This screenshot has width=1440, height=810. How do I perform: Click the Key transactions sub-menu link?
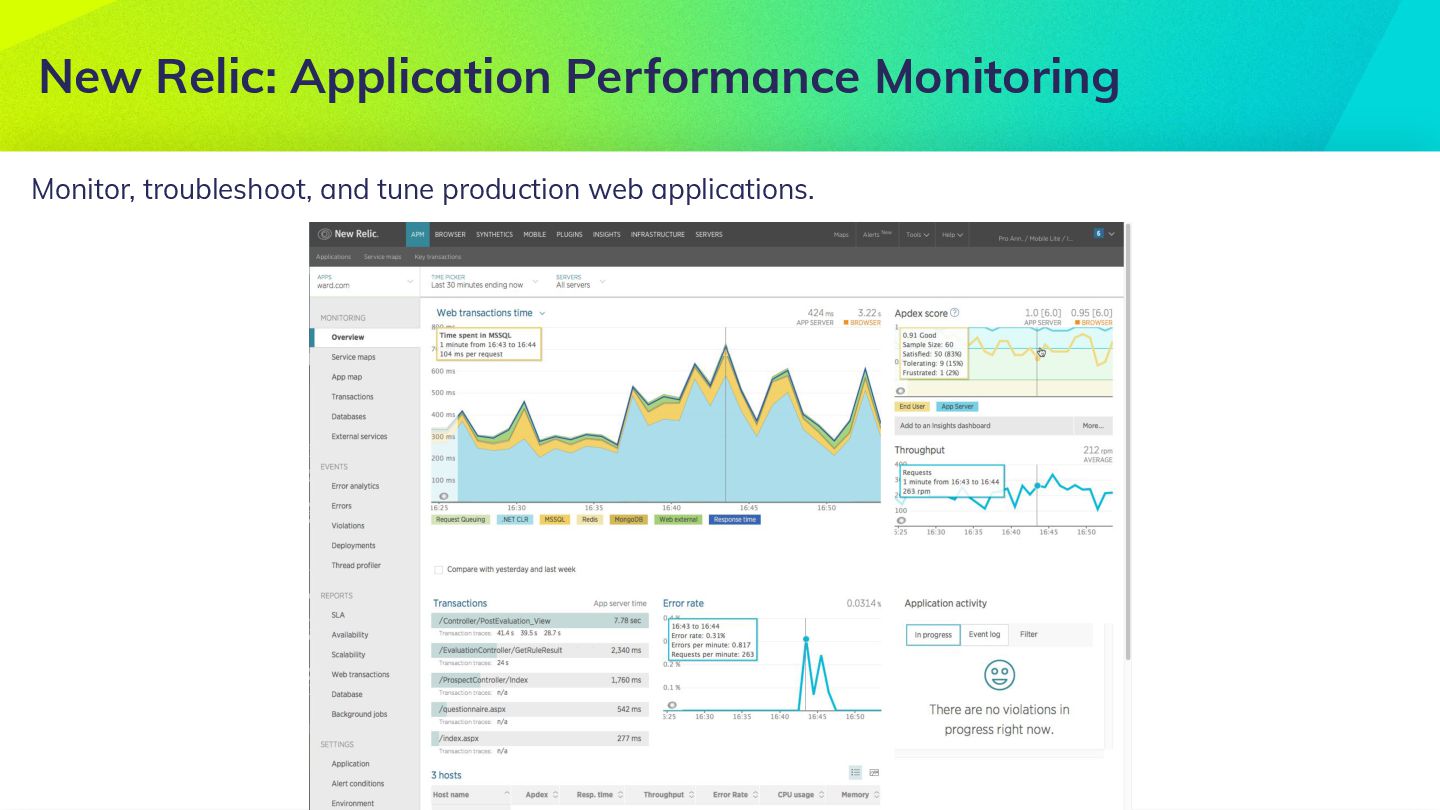click(438, 257)
